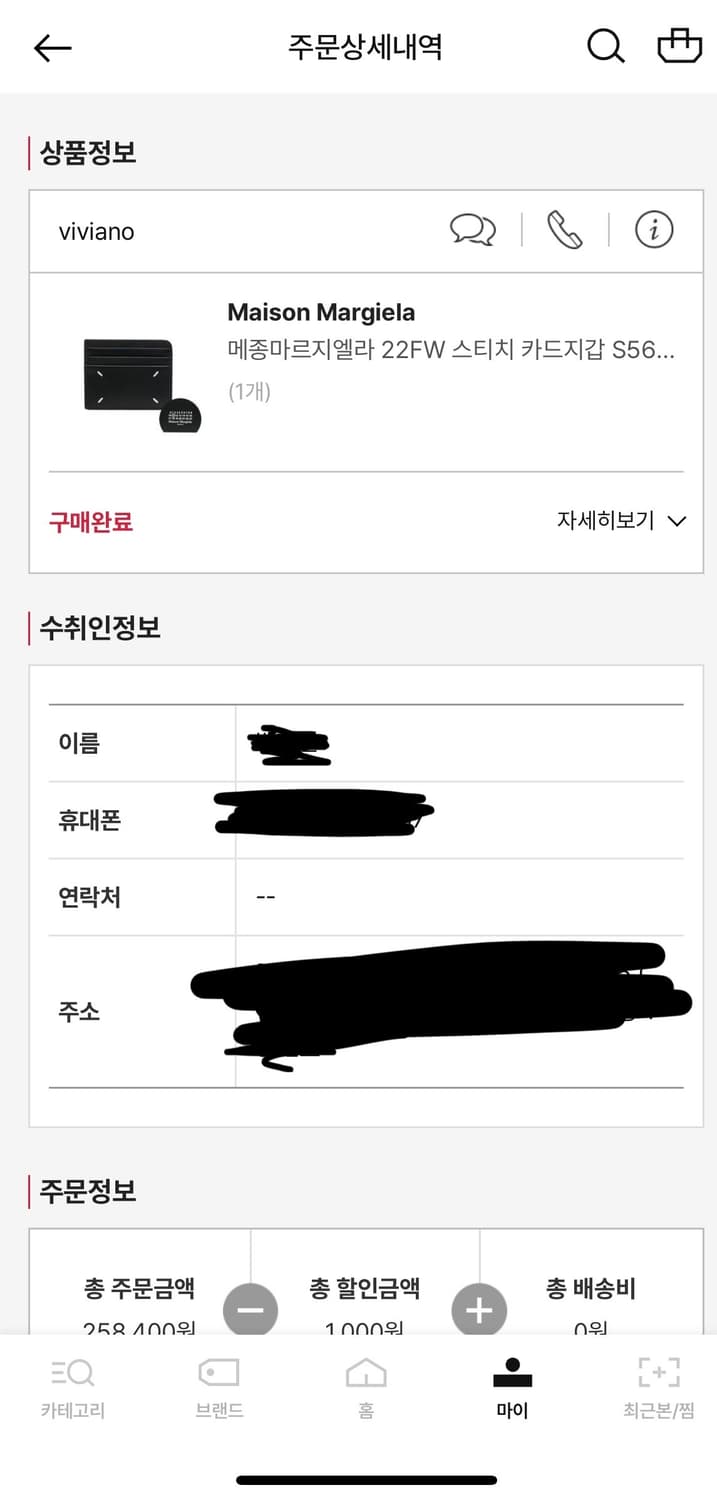Tap the plus icon next to 총 할인금액

[479, 1310]
